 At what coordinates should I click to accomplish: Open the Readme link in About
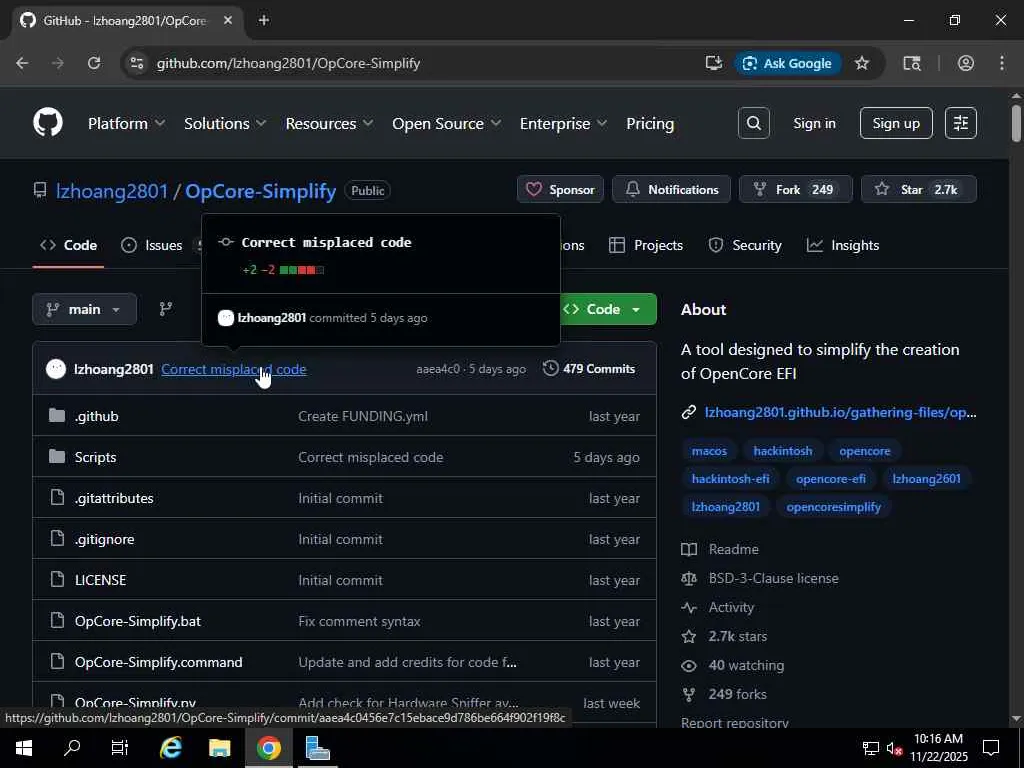(x=733, y=549)
